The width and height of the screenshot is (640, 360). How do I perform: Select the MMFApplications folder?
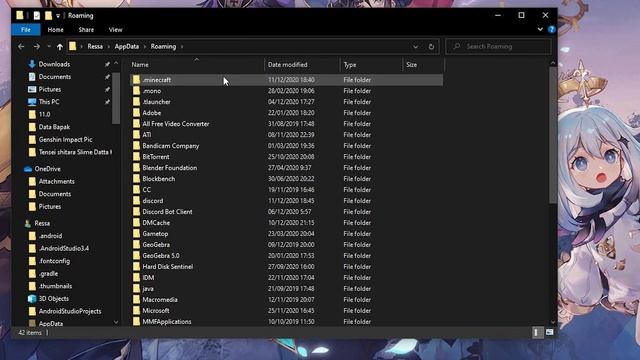pyautogui.click(x=286, y=322)
